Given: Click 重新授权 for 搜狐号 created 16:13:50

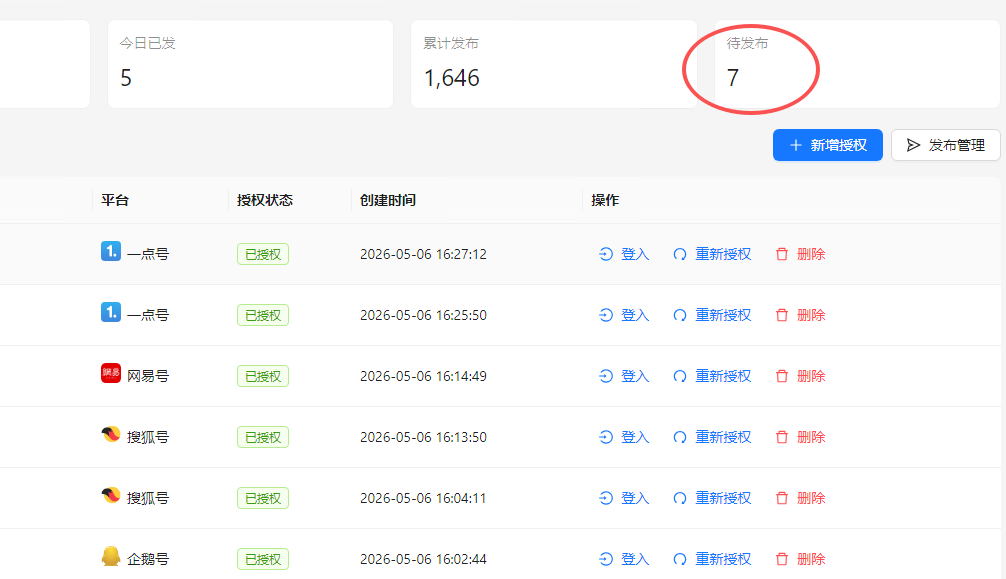Looking at the screenshot, I should coord(712,437).
